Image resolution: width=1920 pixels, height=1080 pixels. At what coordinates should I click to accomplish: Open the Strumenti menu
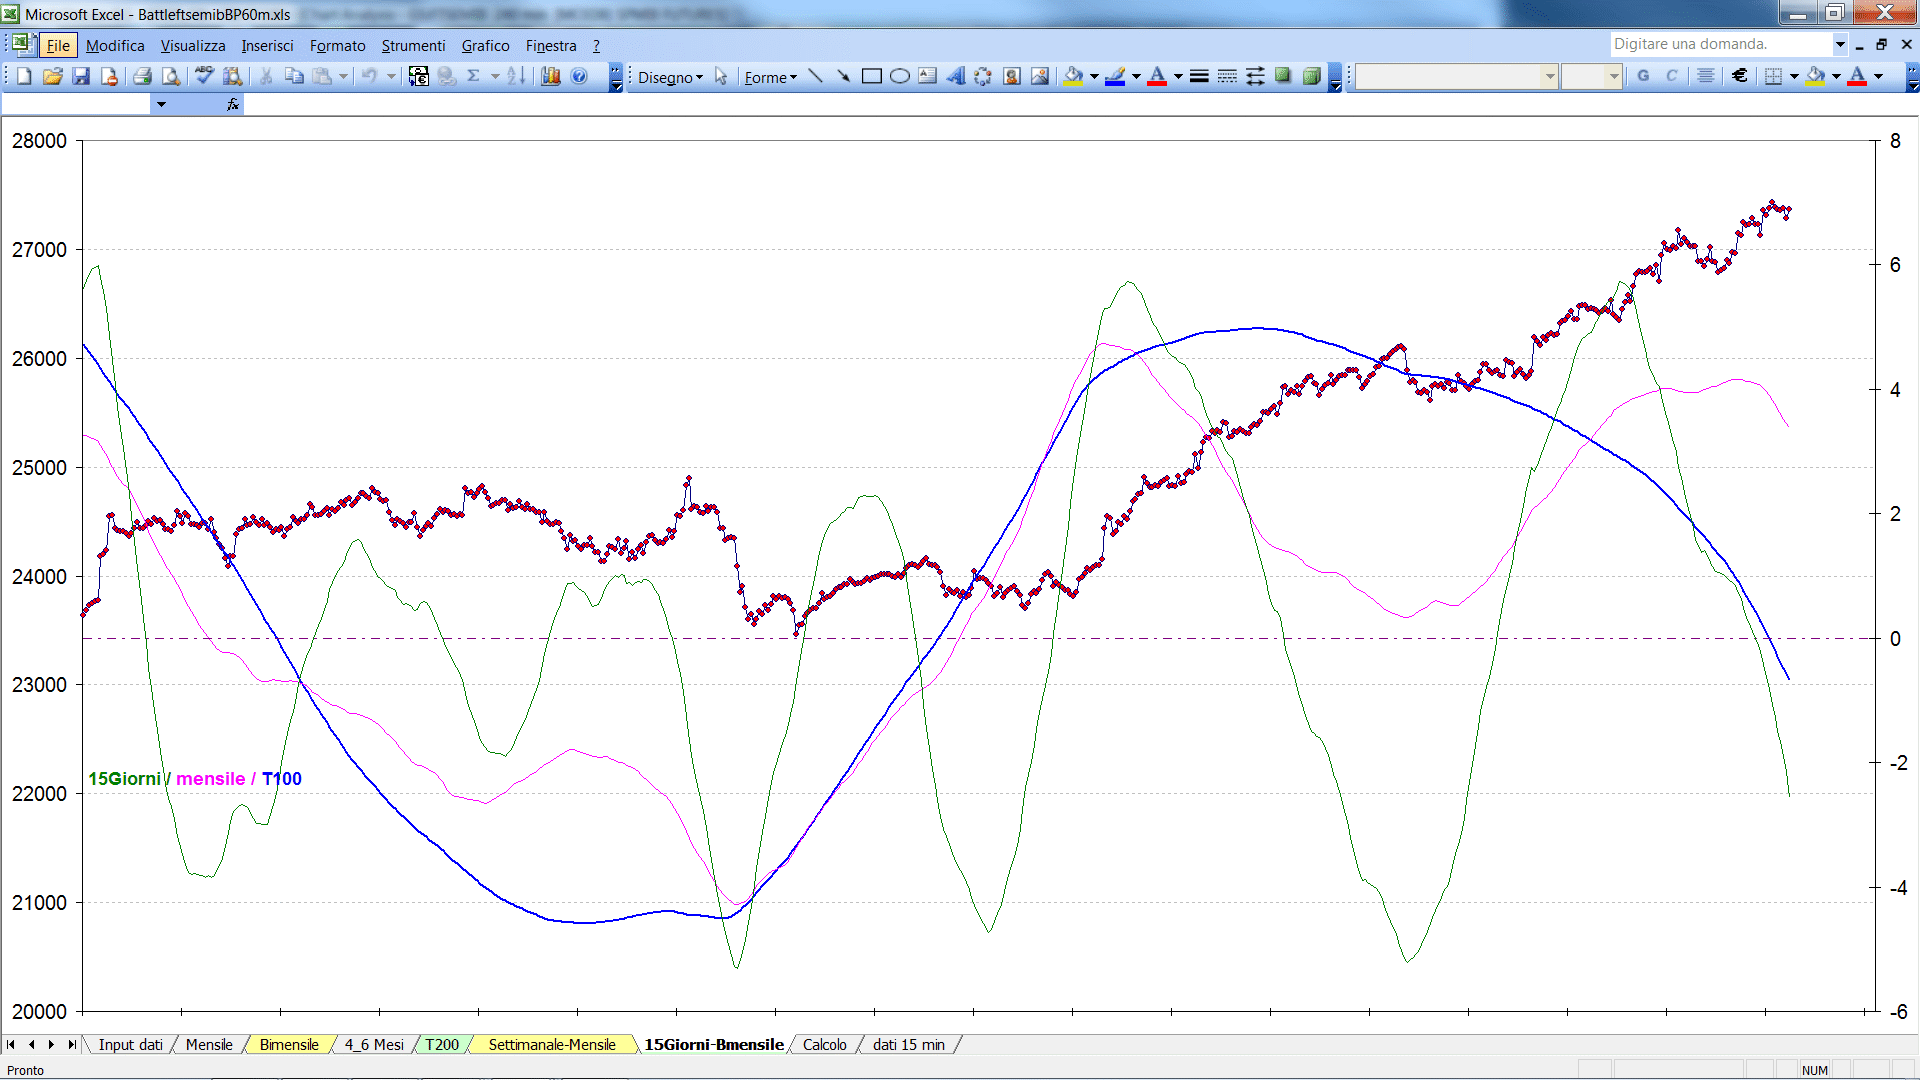click(x=413, y=46)
